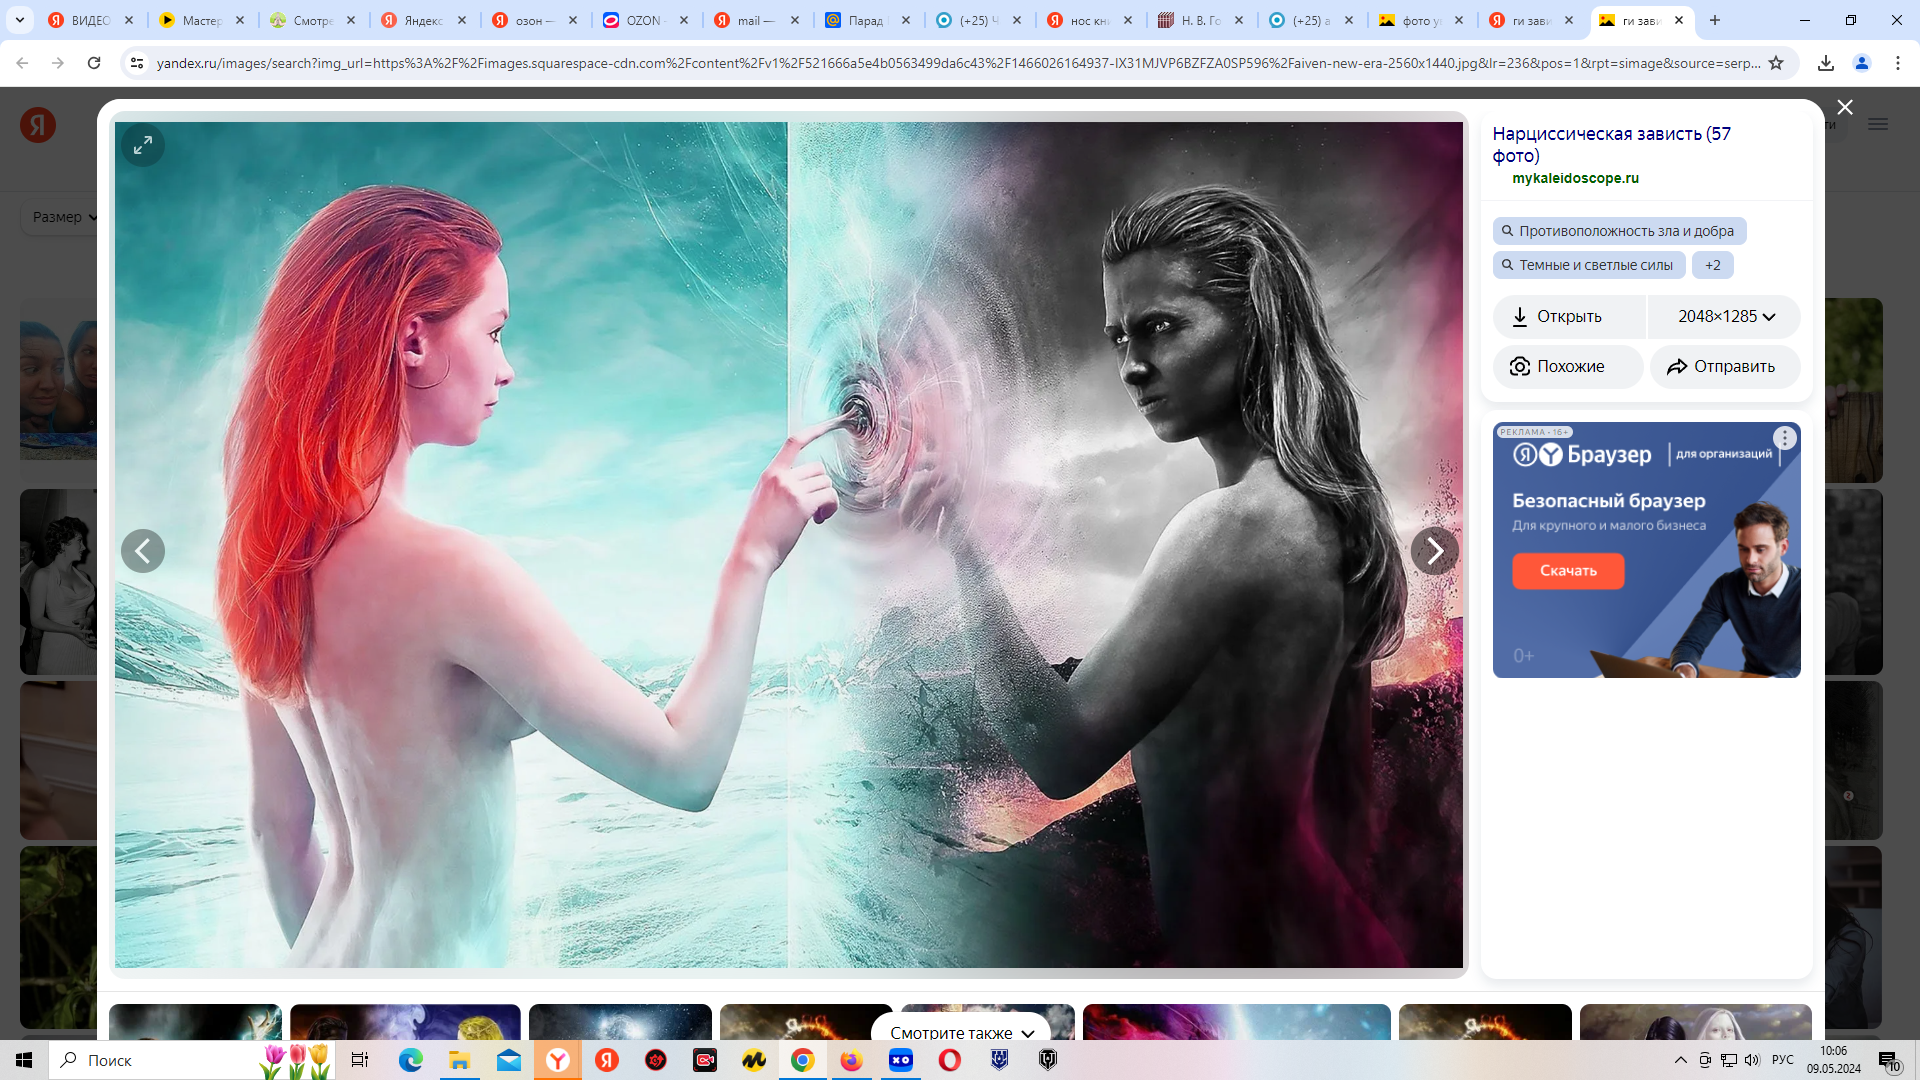Switch to the OZON tab
This screenshot has width=1920, height=1080.
click(647, 20)
